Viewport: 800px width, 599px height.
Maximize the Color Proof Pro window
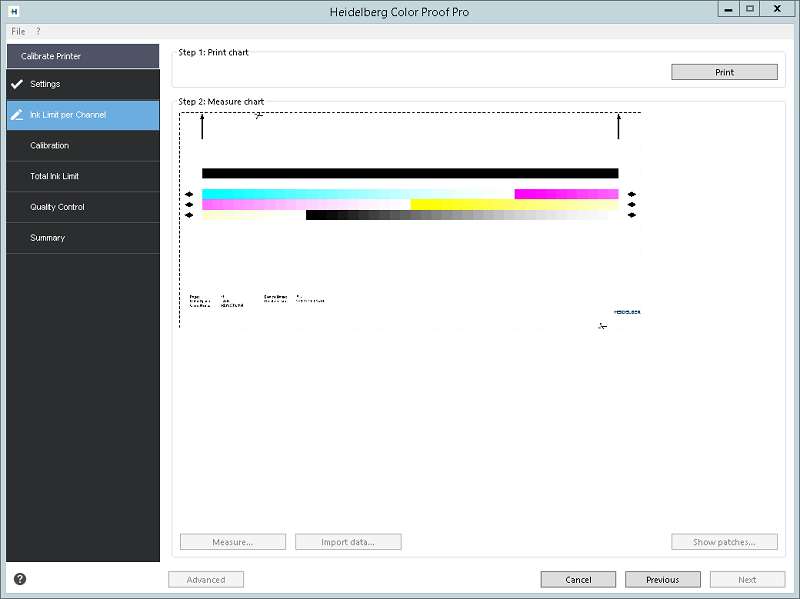(749, 9)
